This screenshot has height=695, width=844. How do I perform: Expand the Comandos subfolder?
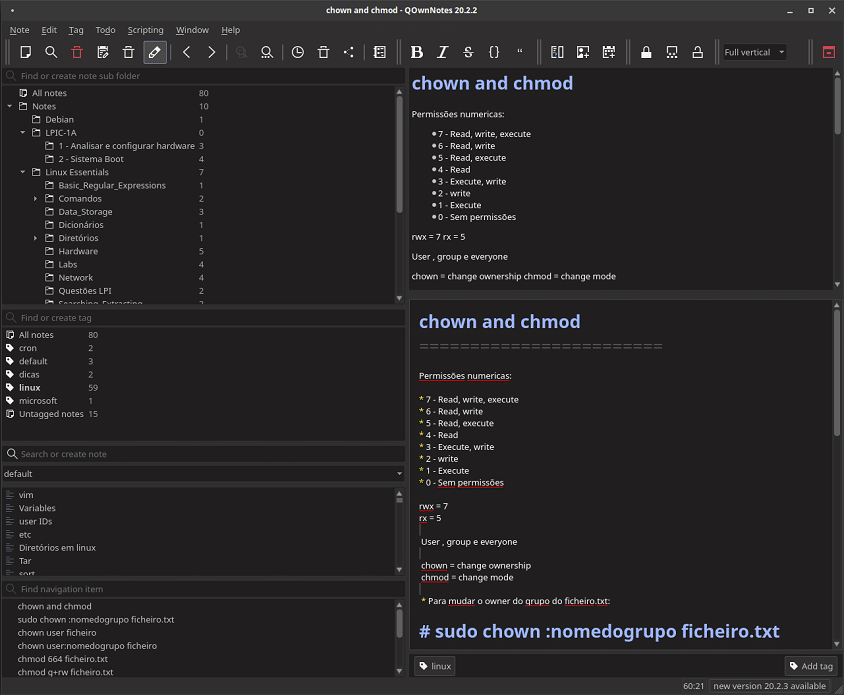[x=36, y=199]
